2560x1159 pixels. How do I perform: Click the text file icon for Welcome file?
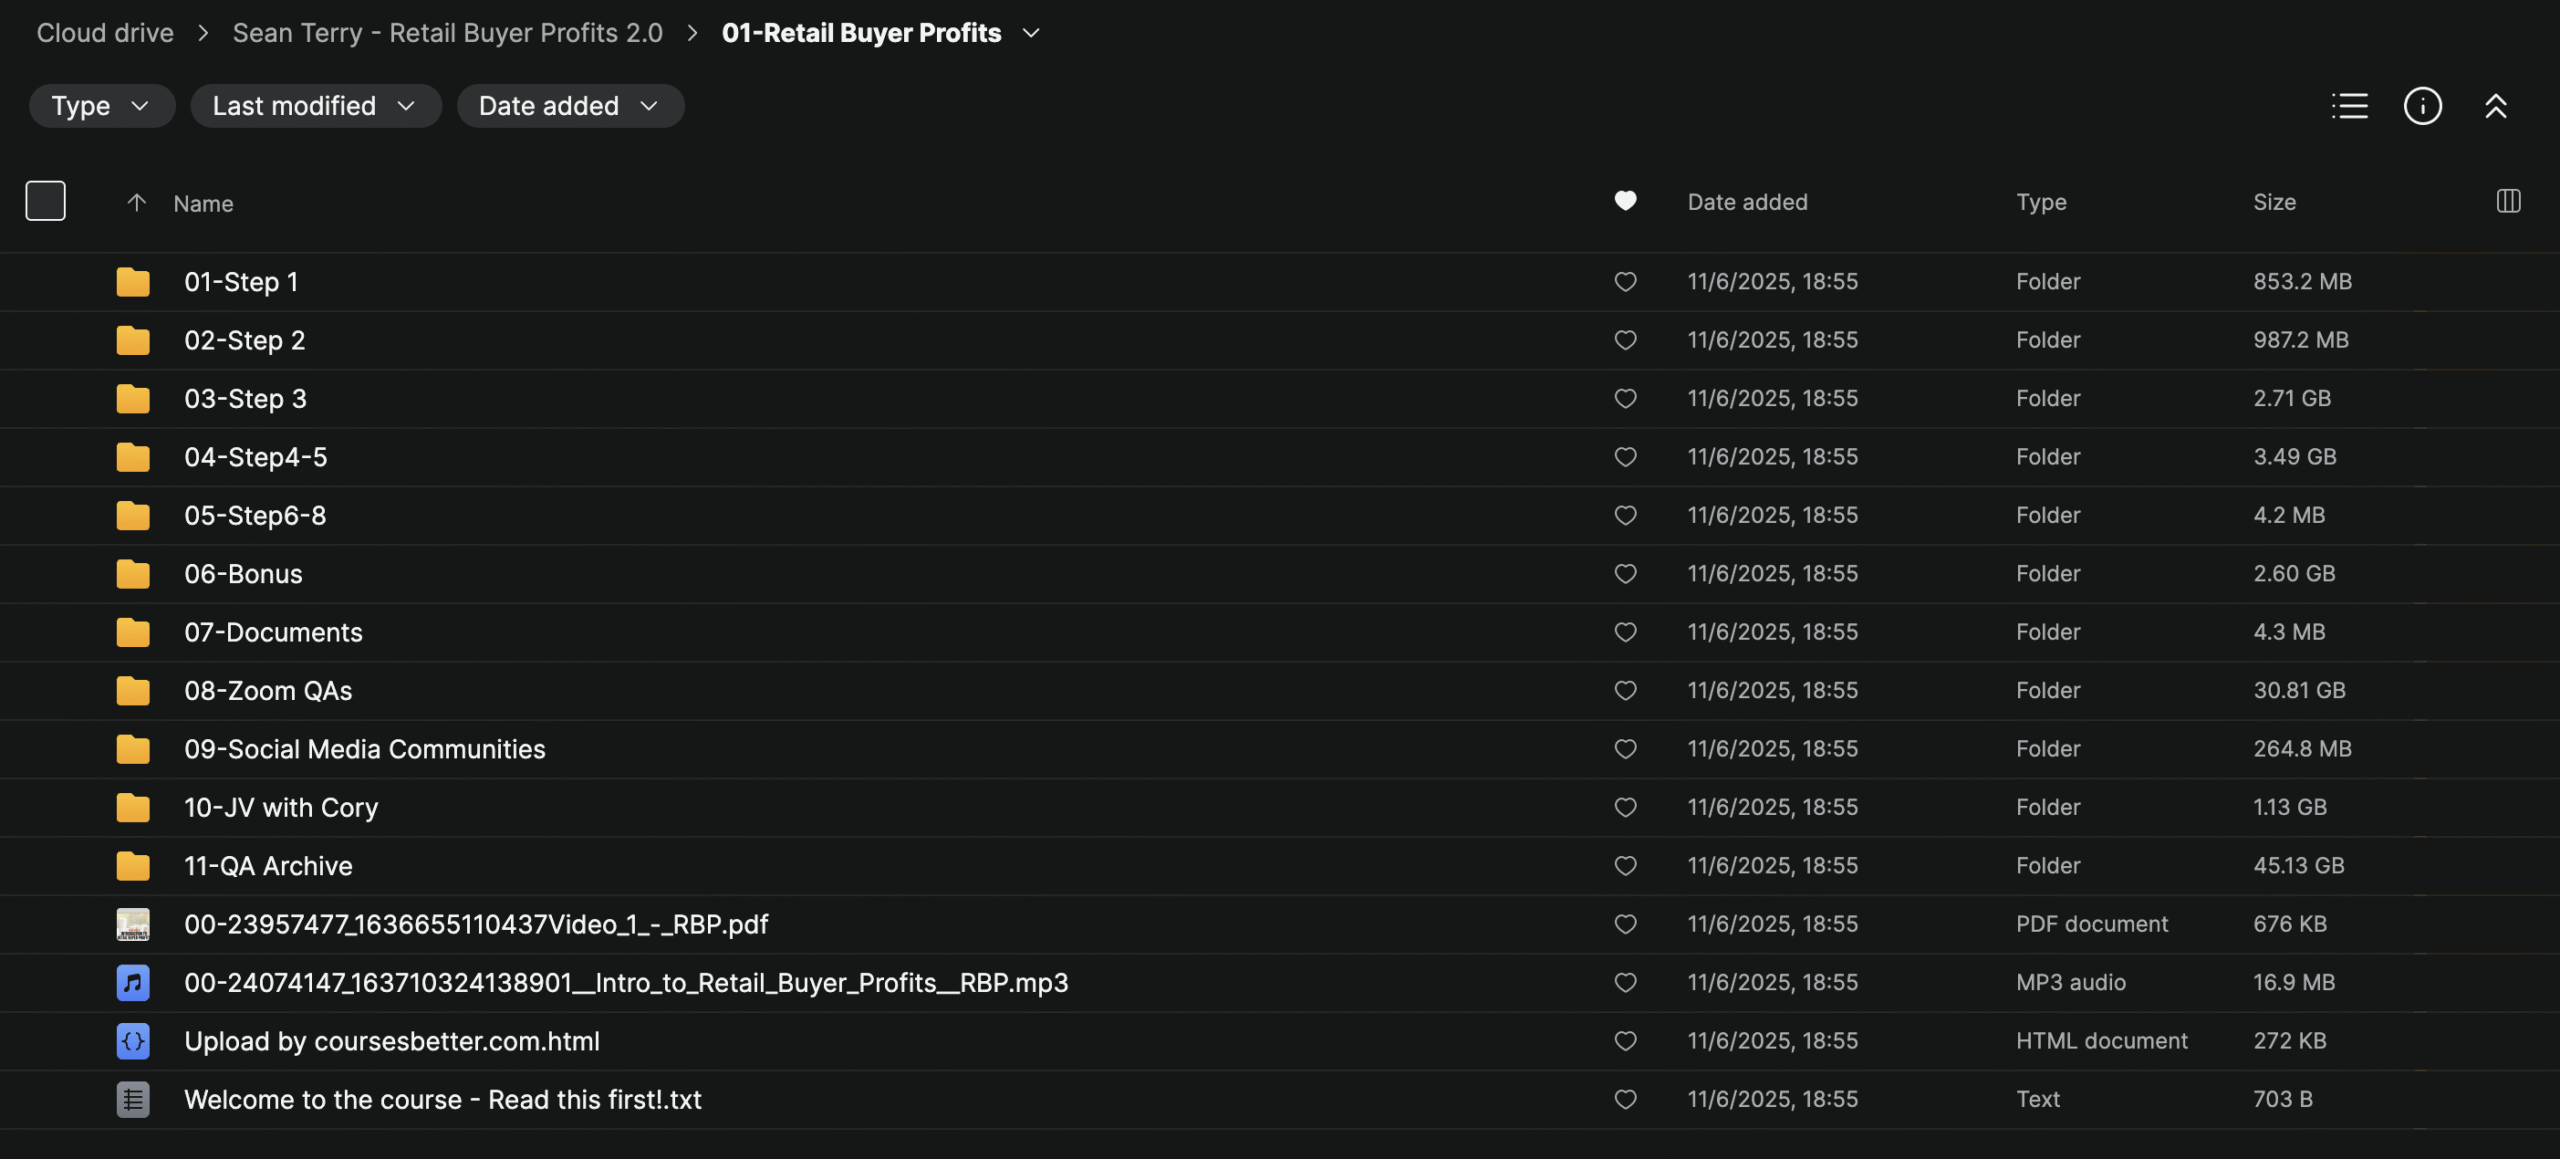[133, 1100]
